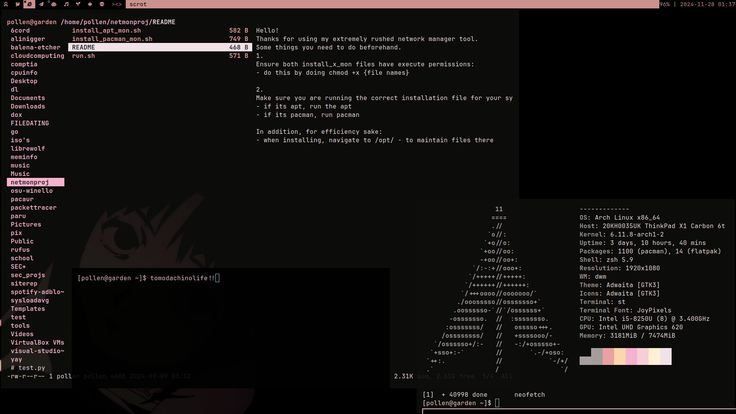Open the packettracer directory
The image size is (736, 414).
(33, 208)
